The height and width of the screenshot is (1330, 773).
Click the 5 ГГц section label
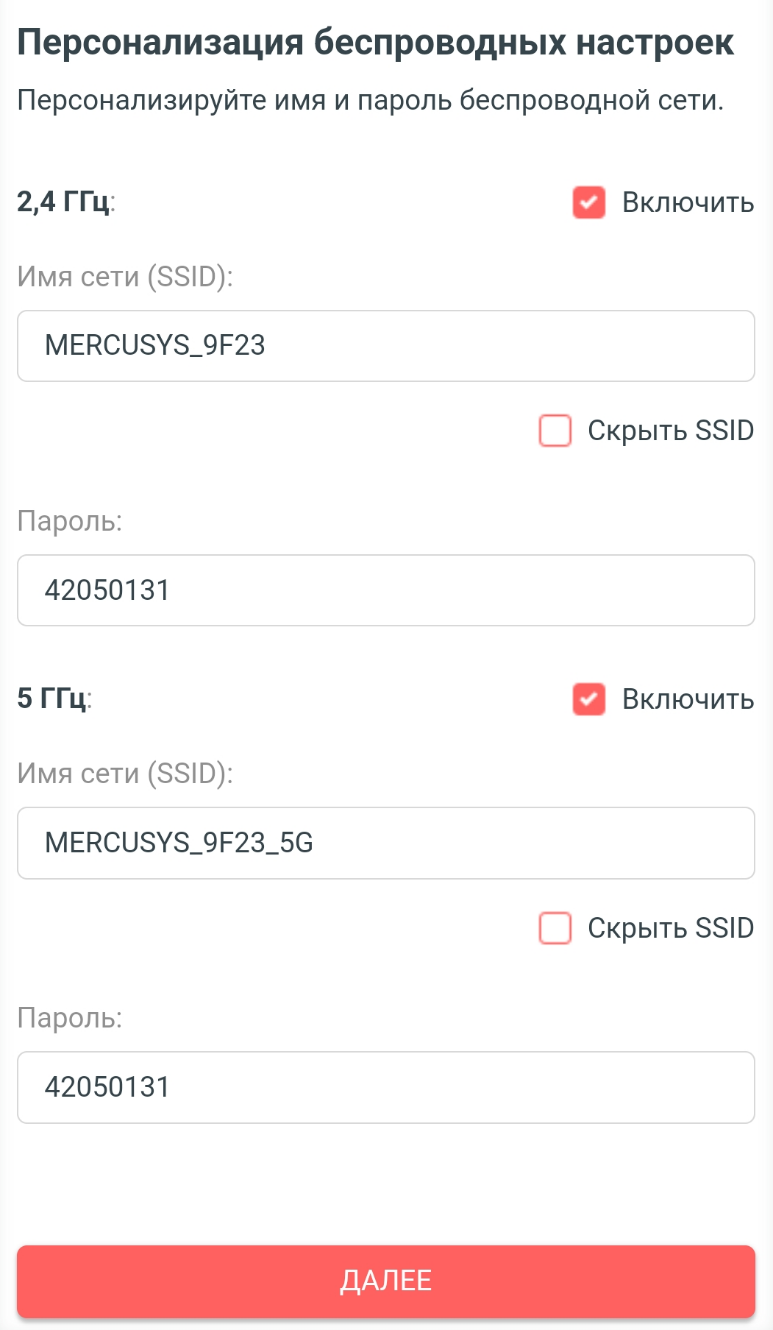(x=53, y=699)
